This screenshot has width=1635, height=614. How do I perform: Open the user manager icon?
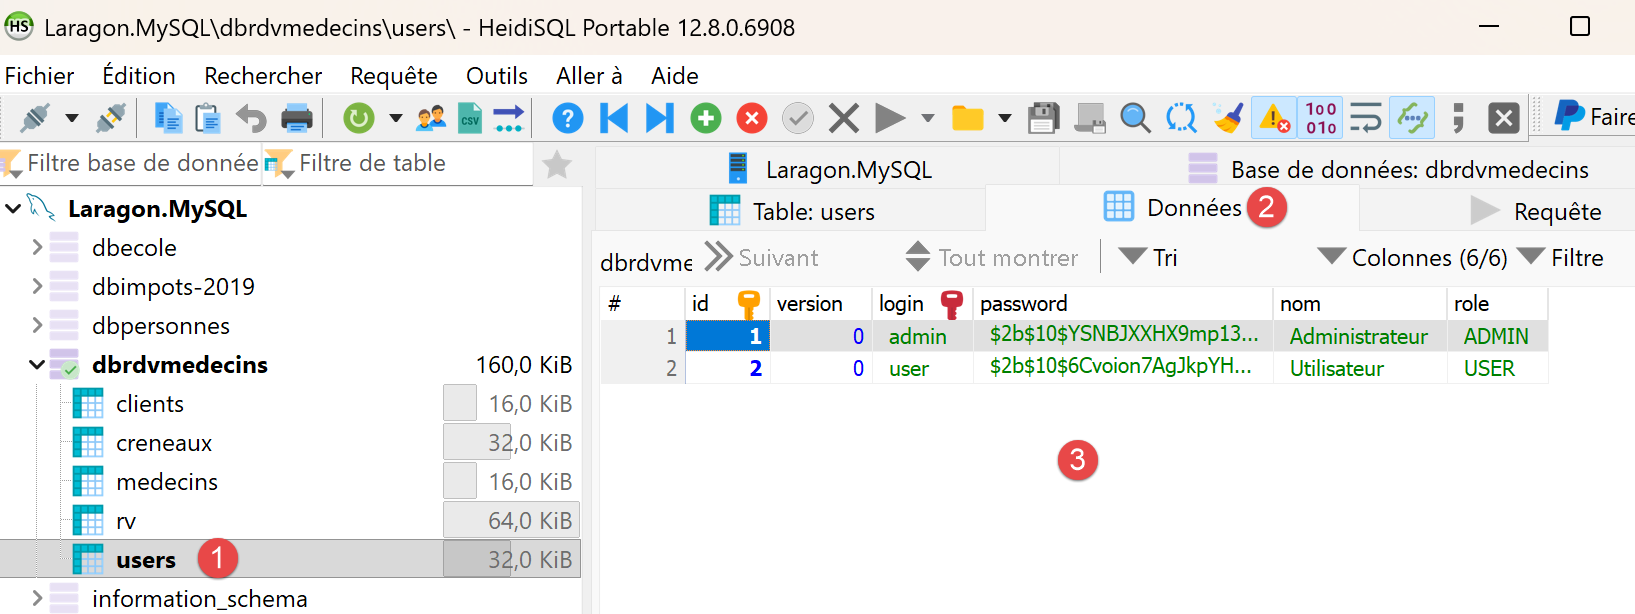pos(432,118)
